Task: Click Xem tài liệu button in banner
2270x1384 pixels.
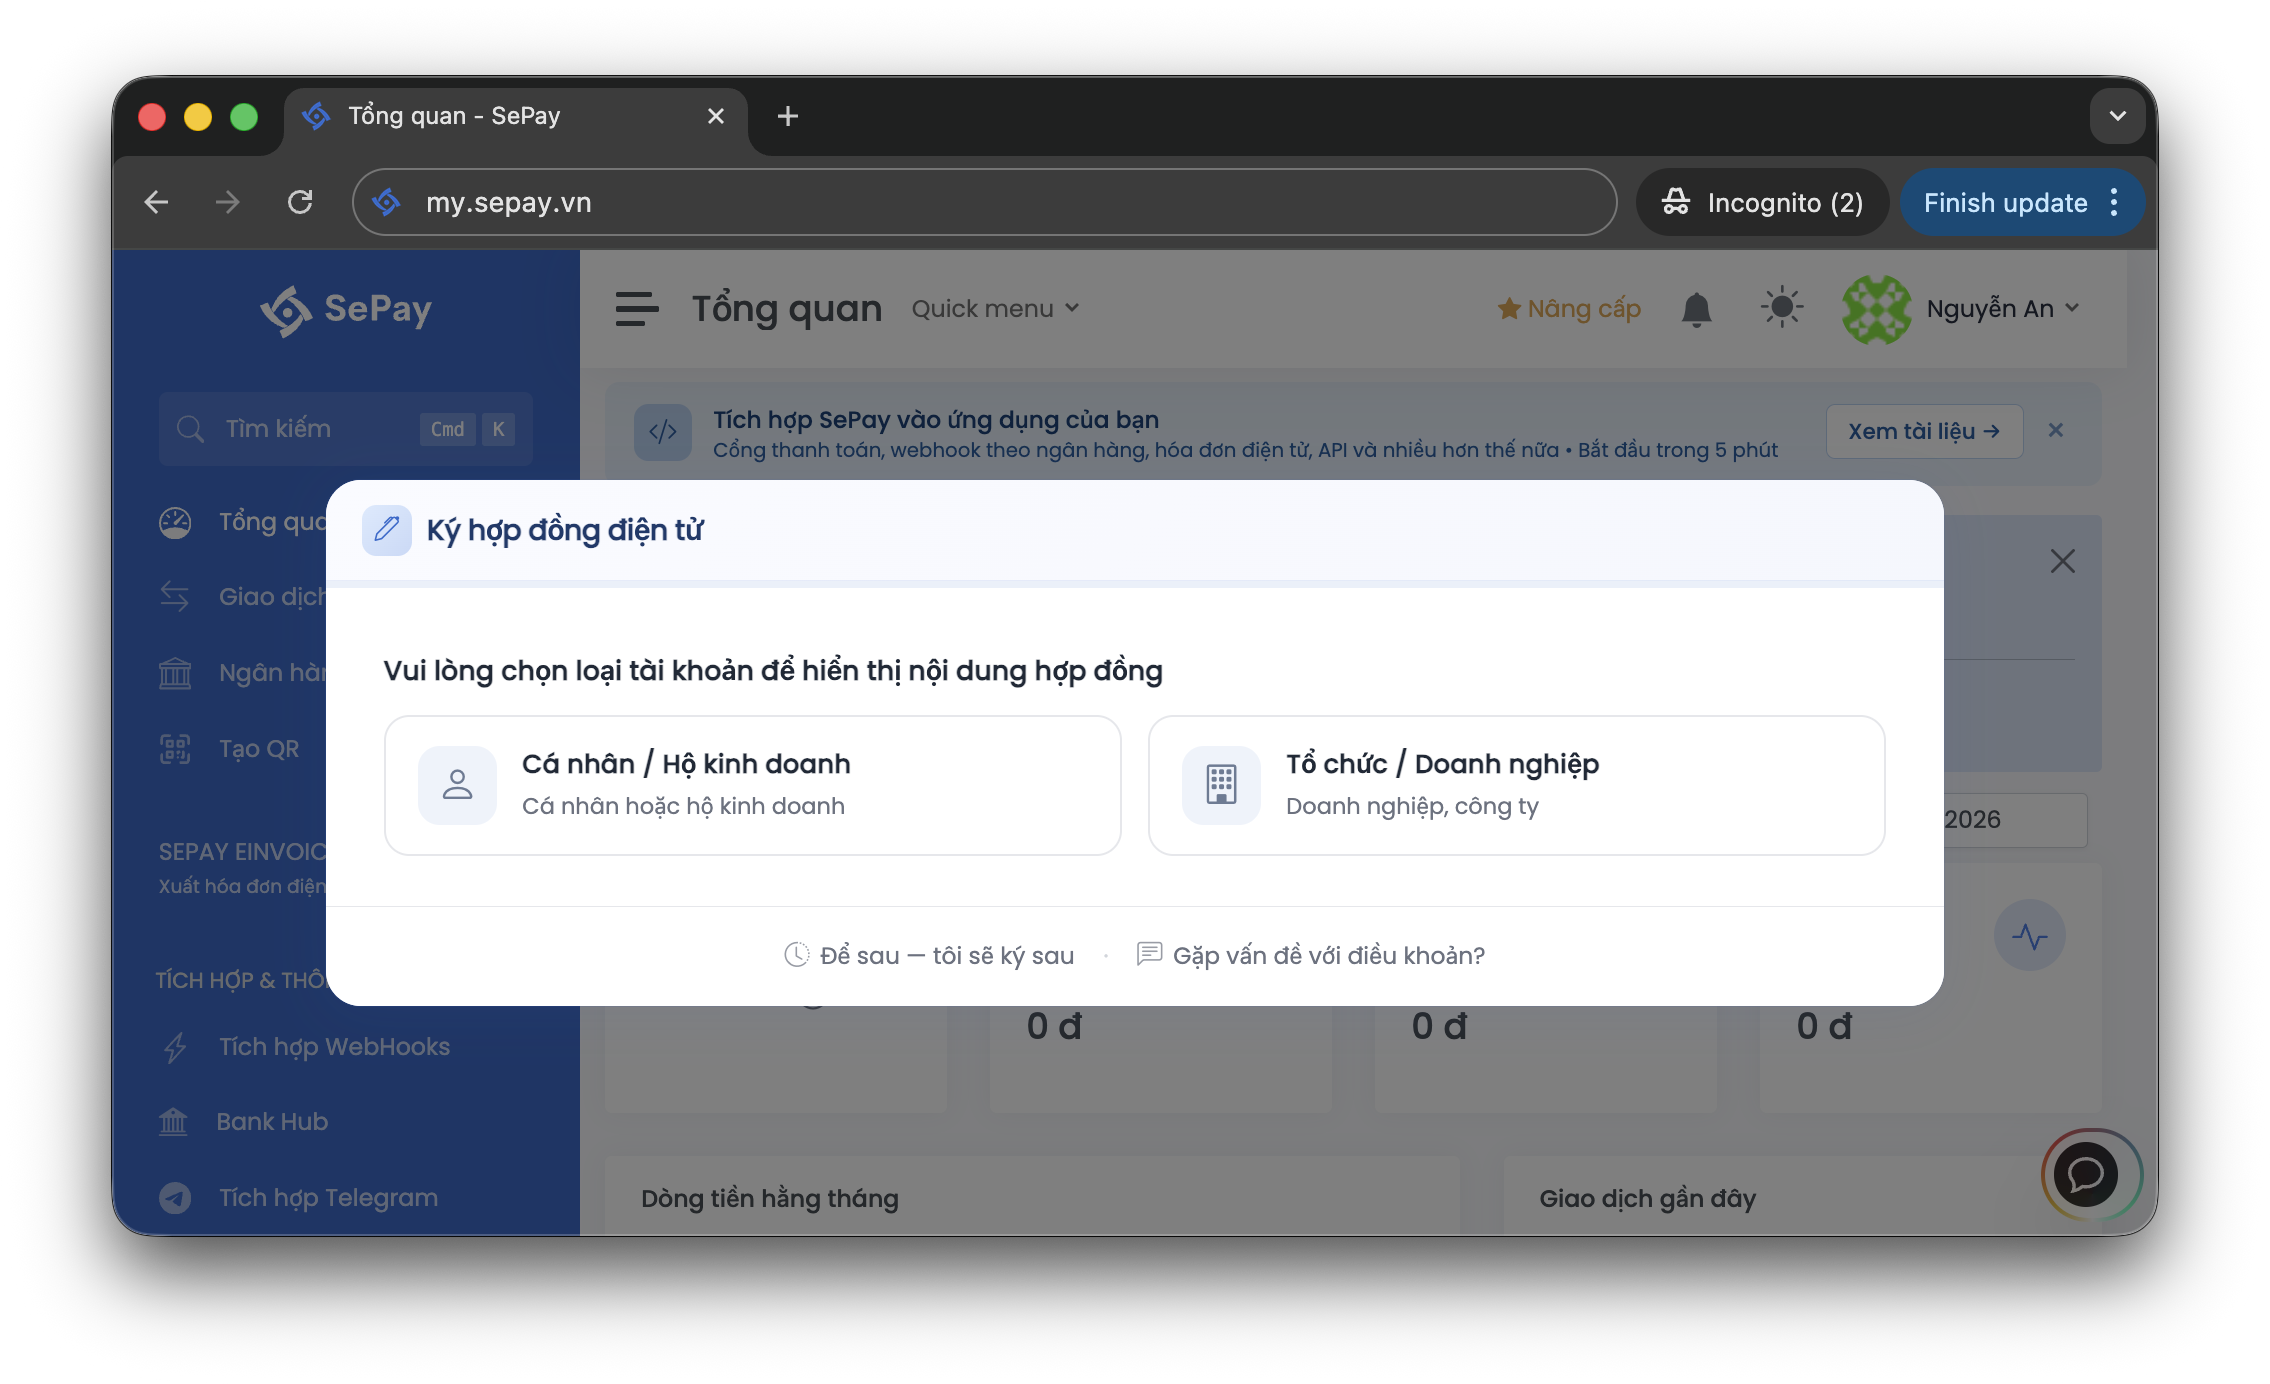Action: click(x=1924, y=431)
